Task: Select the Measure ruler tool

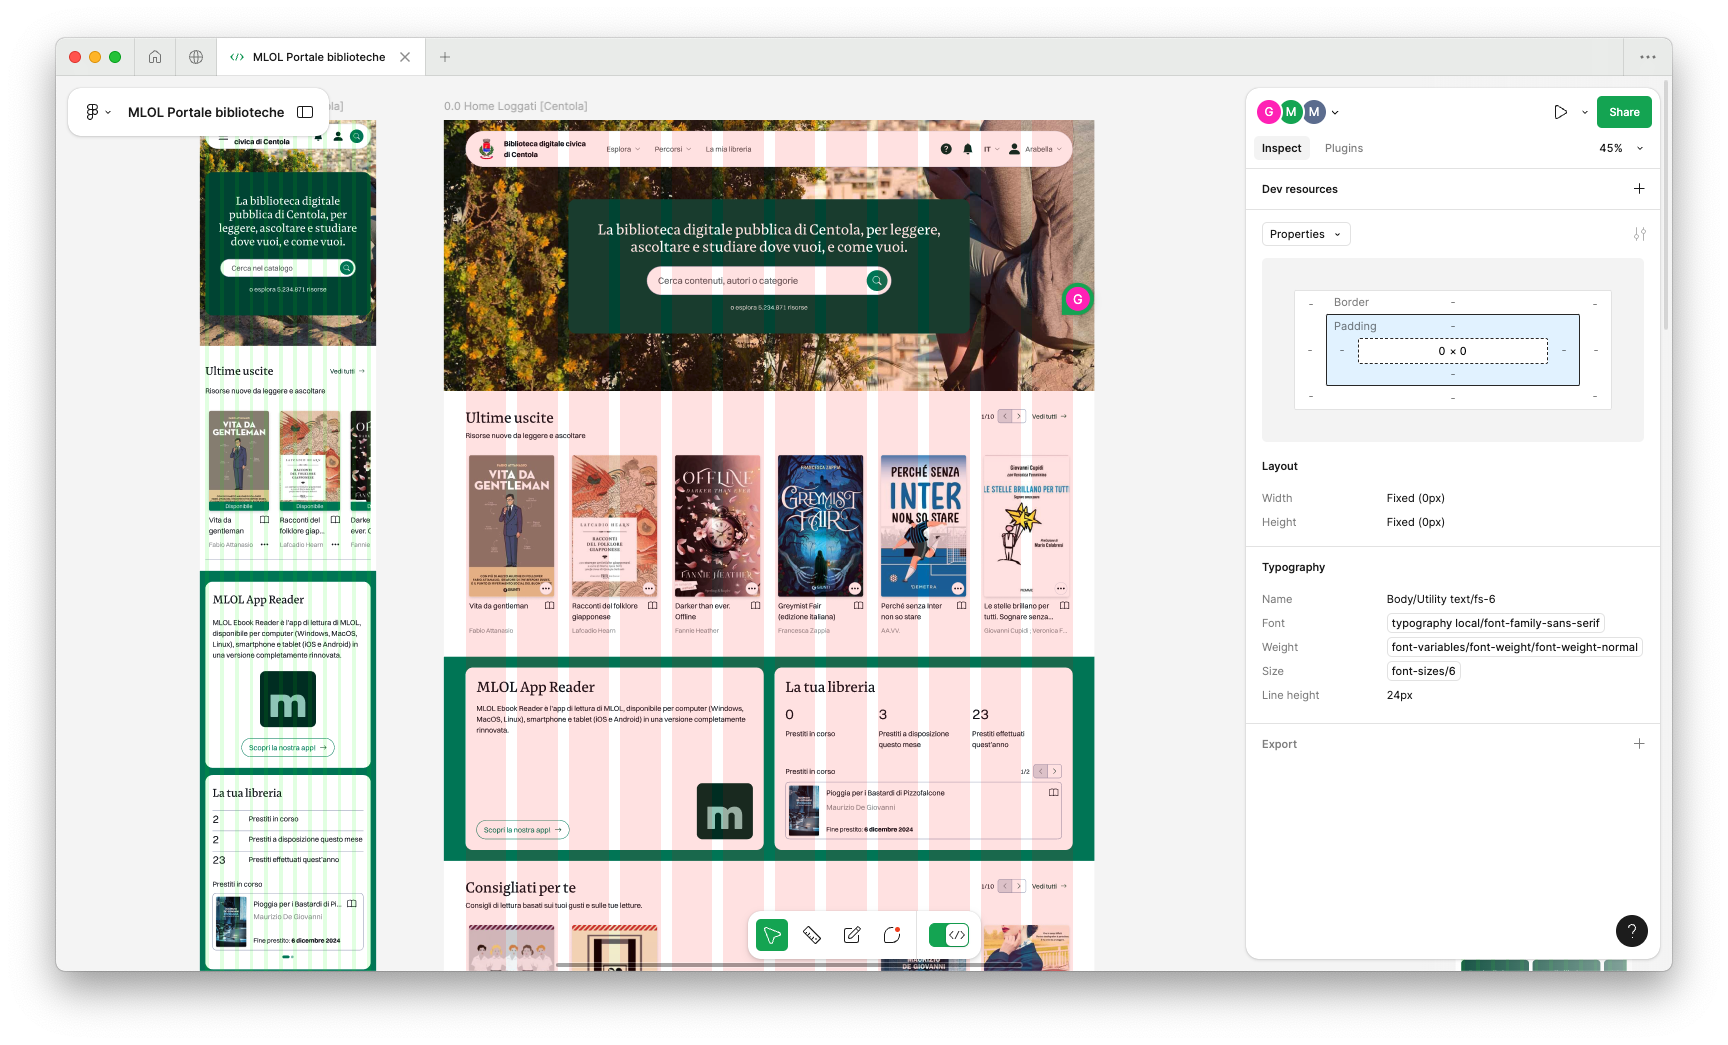Action: (812, 935)
